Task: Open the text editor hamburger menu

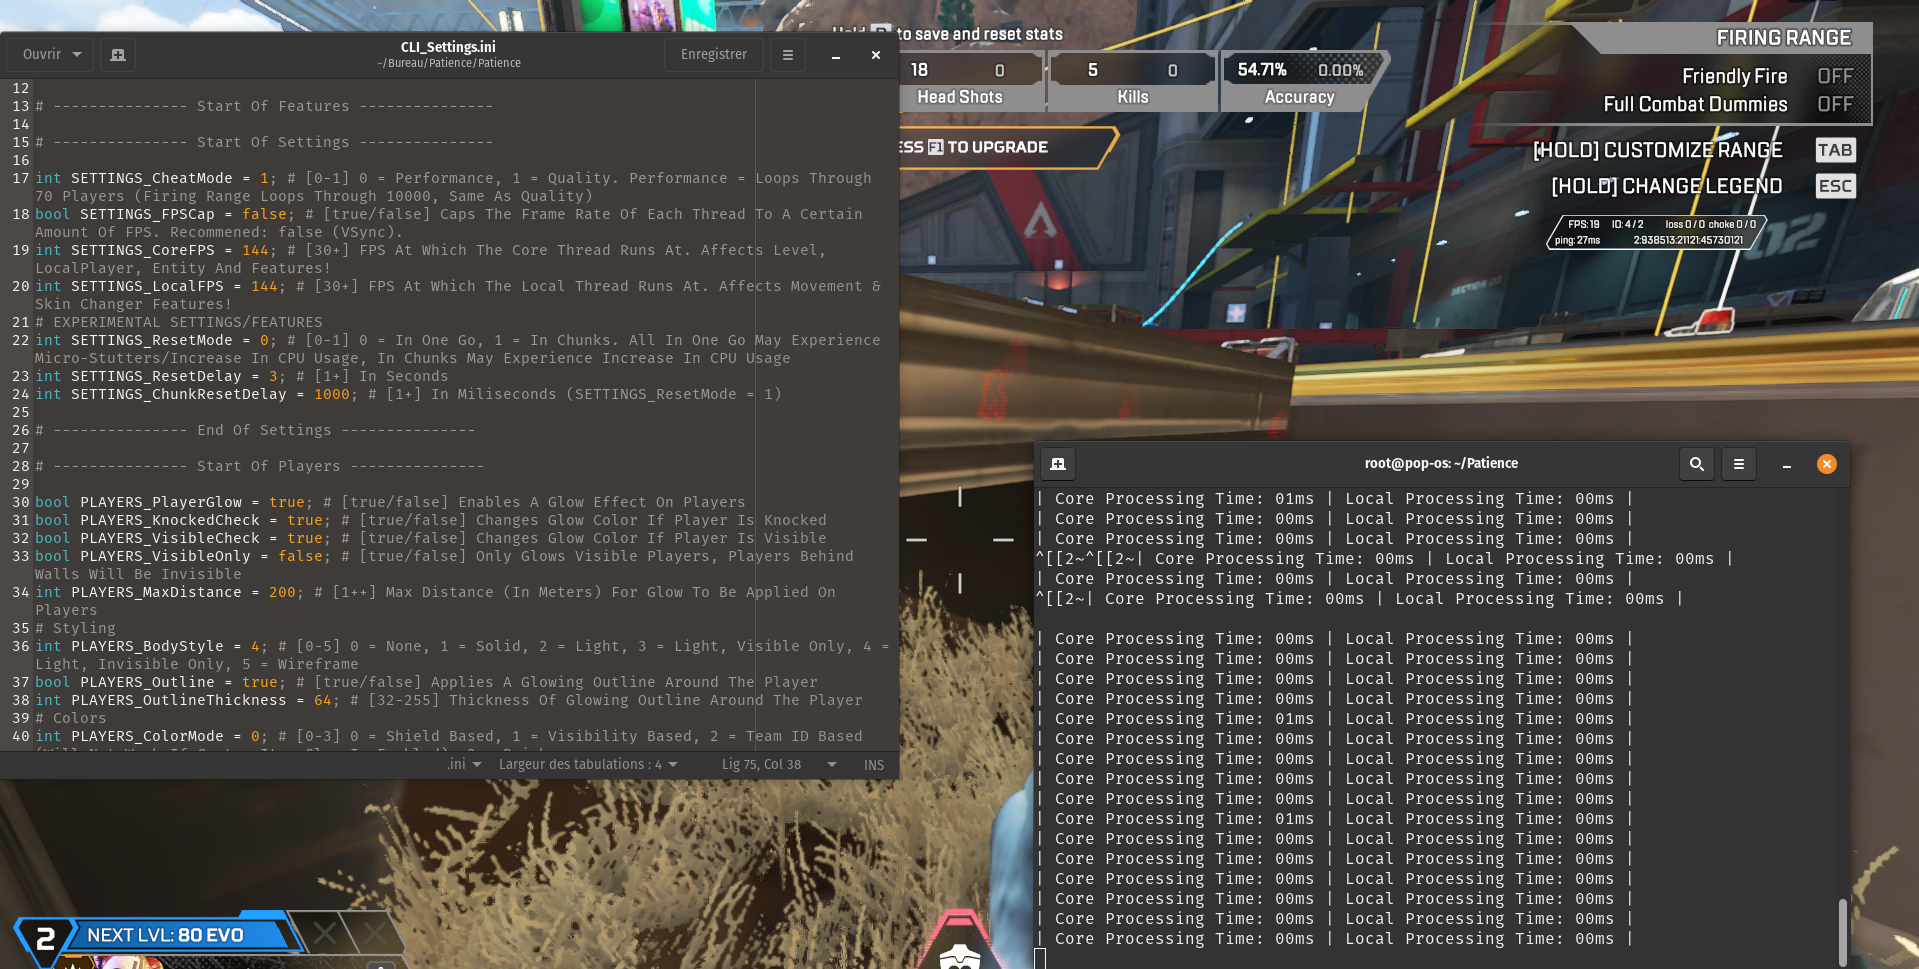Action: pos(788,55)
